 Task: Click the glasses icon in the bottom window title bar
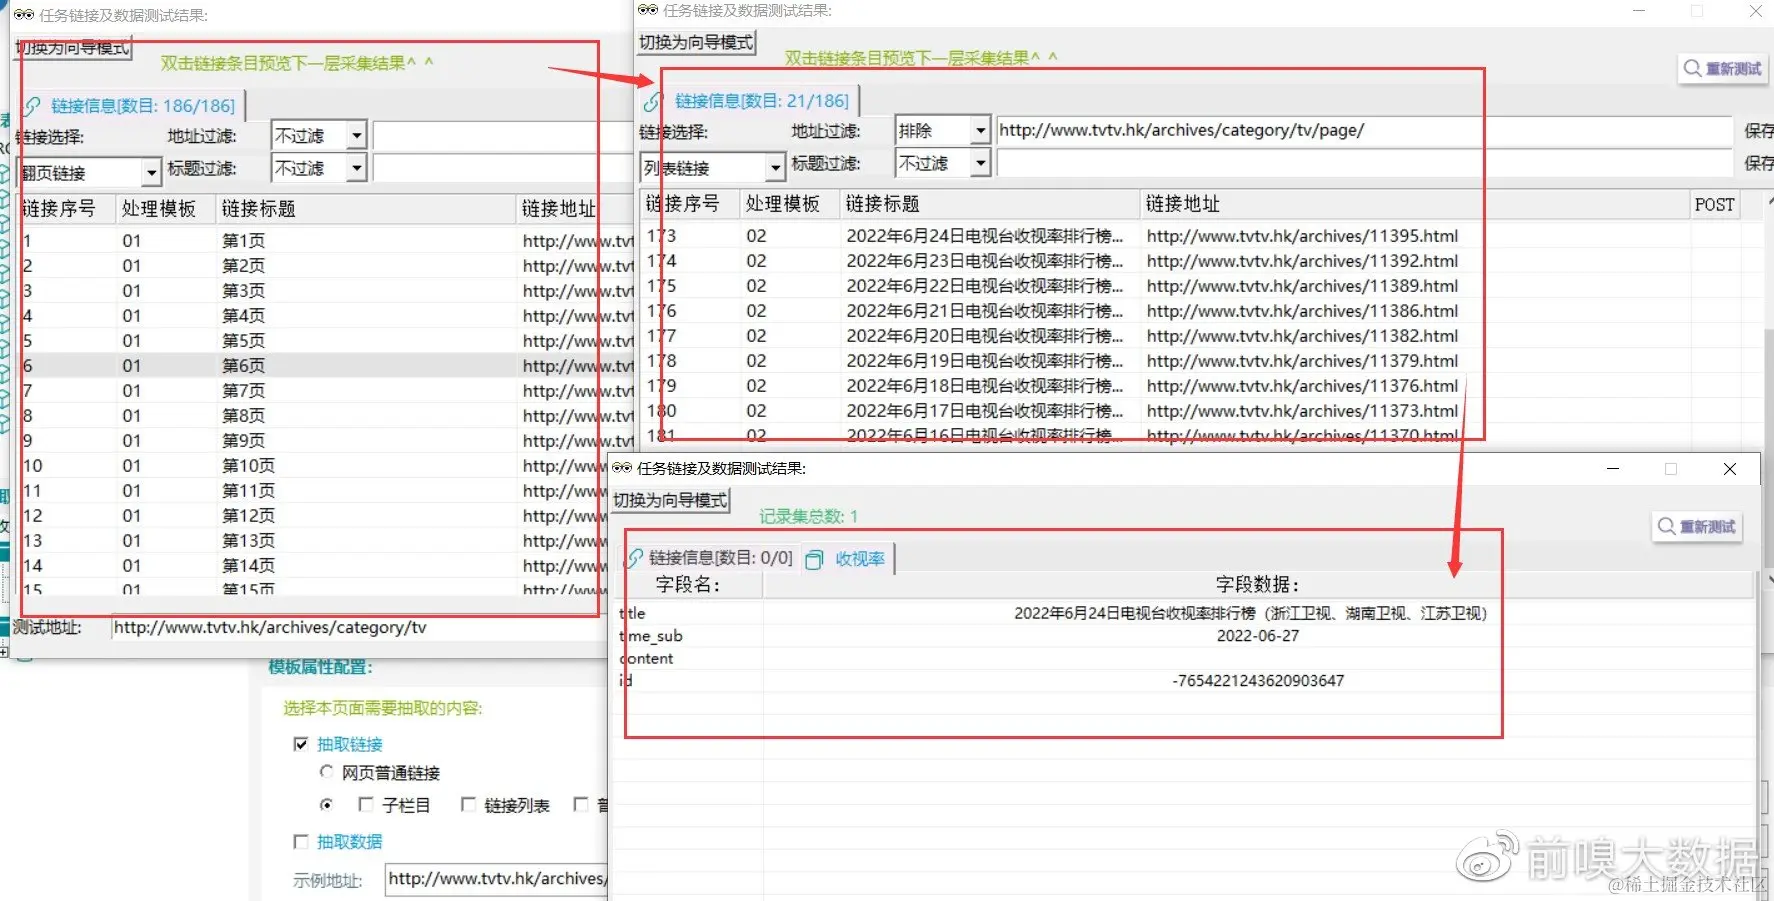coord(622,468)
